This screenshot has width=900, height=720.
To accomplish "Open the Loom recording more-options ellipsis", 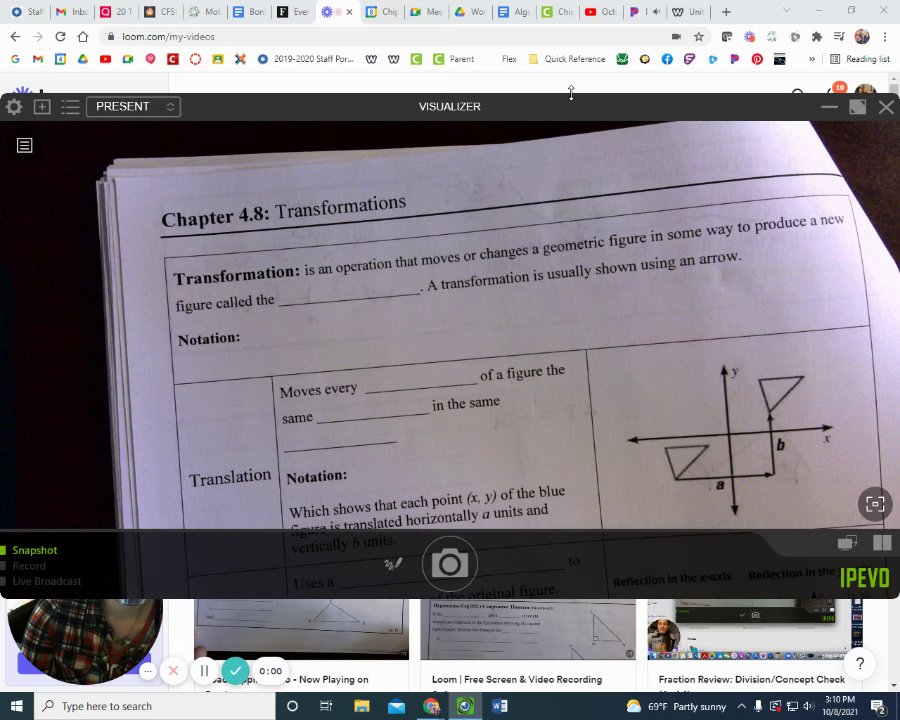I will [148, 671].
